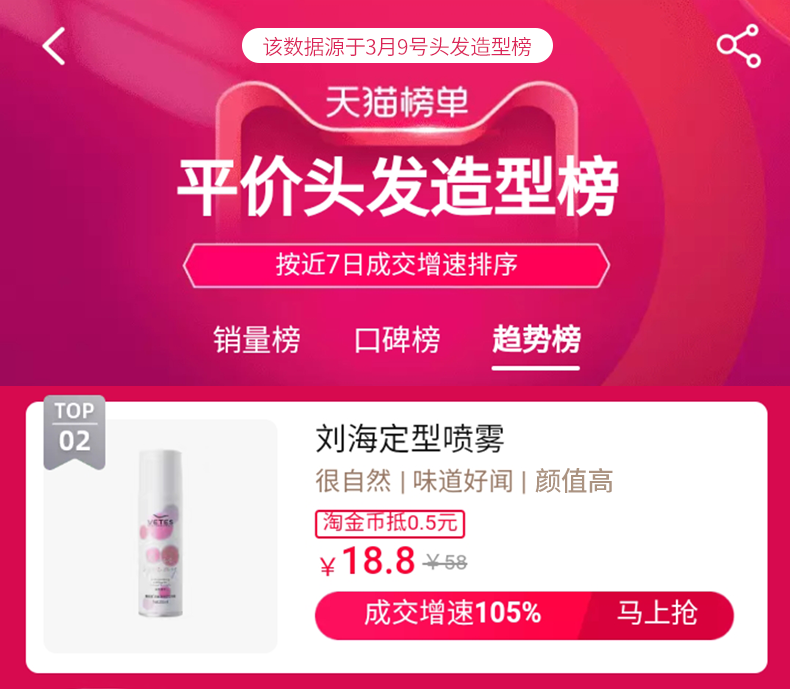Tap the 按近7日成交增速排序 banner
This screenshot has height=689, width=790.
pyautogui.click(x=397, y=265)
